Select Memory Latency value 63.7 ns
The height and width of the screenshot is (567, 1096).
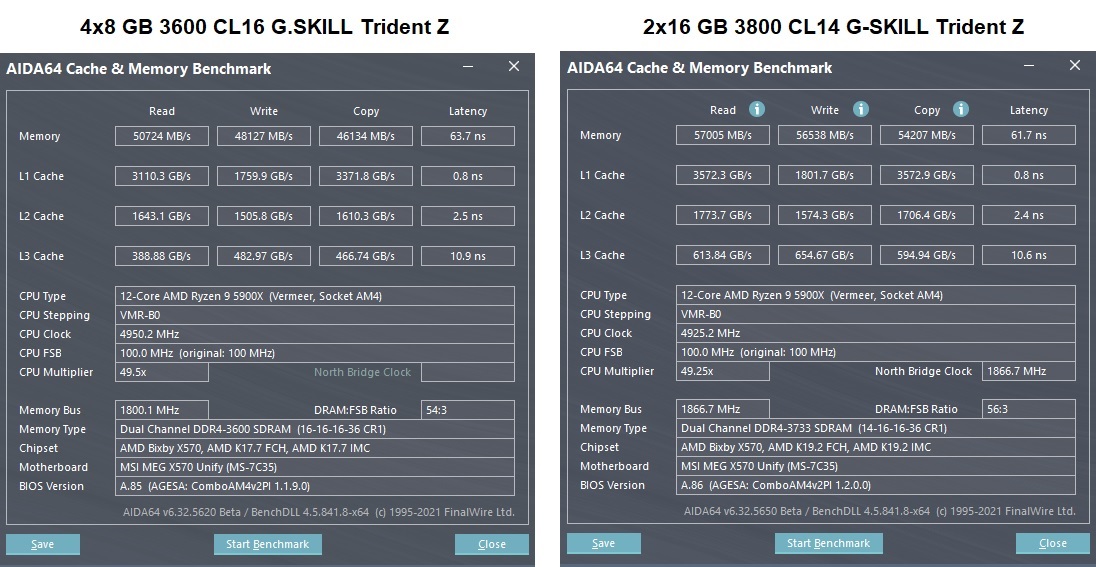pyautogui.click(x=468, y=136)
